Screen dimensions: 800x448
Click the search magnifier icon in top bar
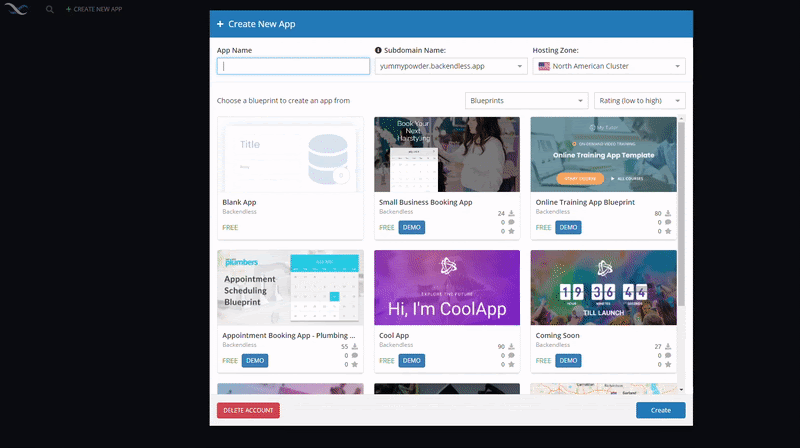(x=50, y=9)
